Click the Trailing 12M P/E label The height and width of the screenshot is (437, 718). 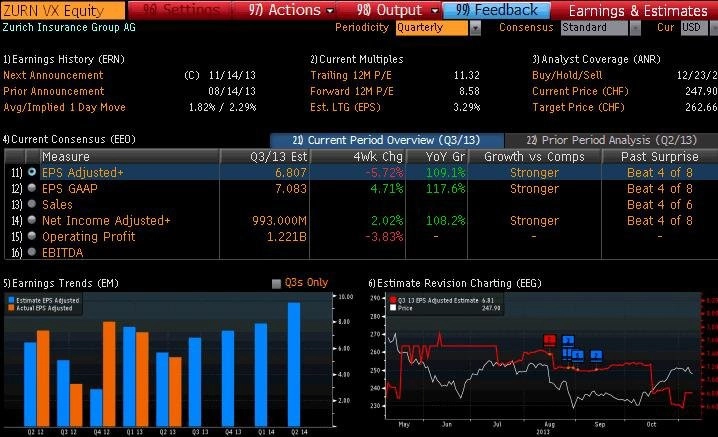pyautogui.click(x=351, y=75)
